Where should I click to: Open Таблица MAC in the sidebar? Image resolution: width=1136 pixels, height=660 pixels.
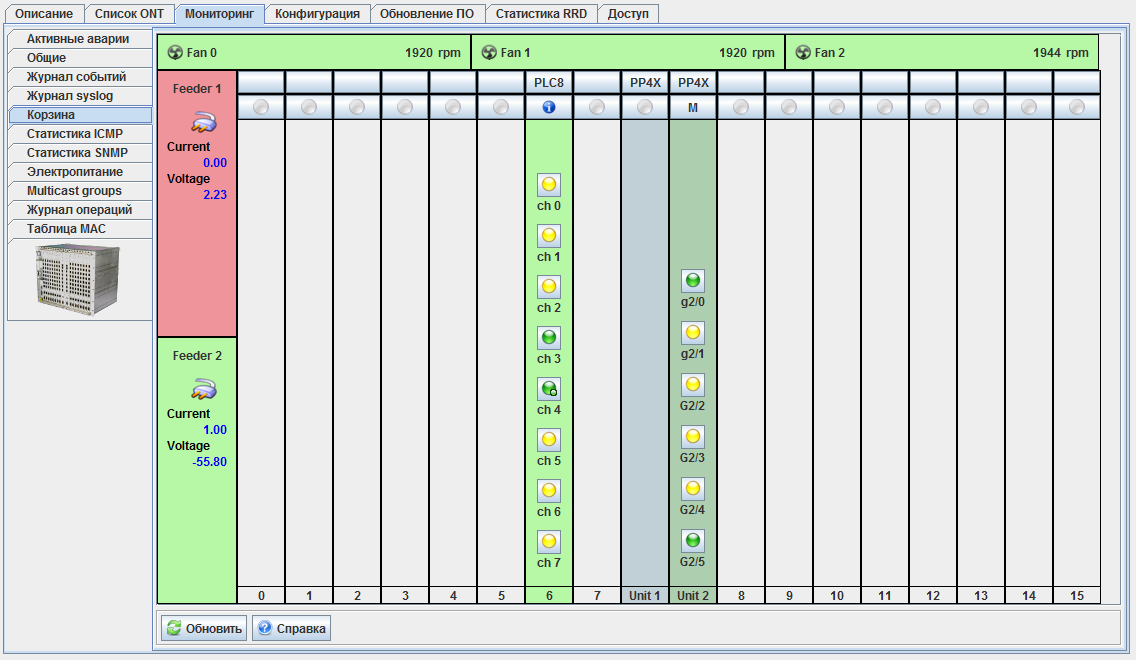(80, 229)
